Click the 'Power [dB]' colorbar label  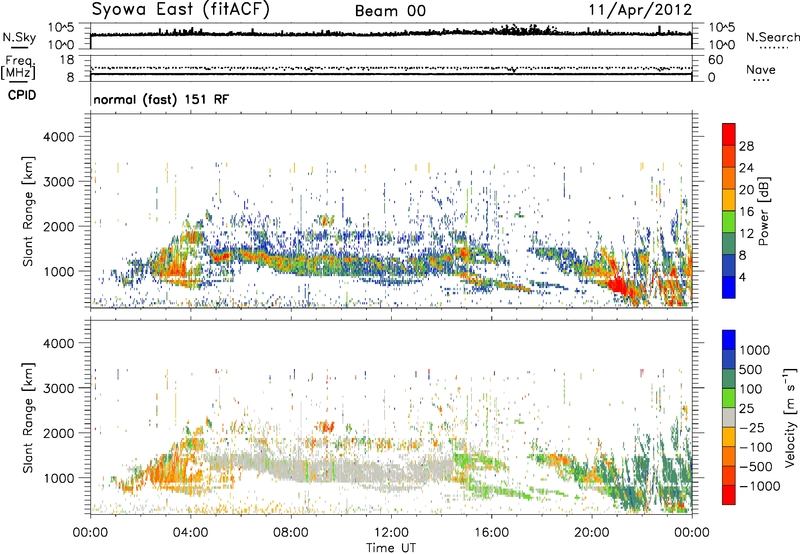coord(764,211)
